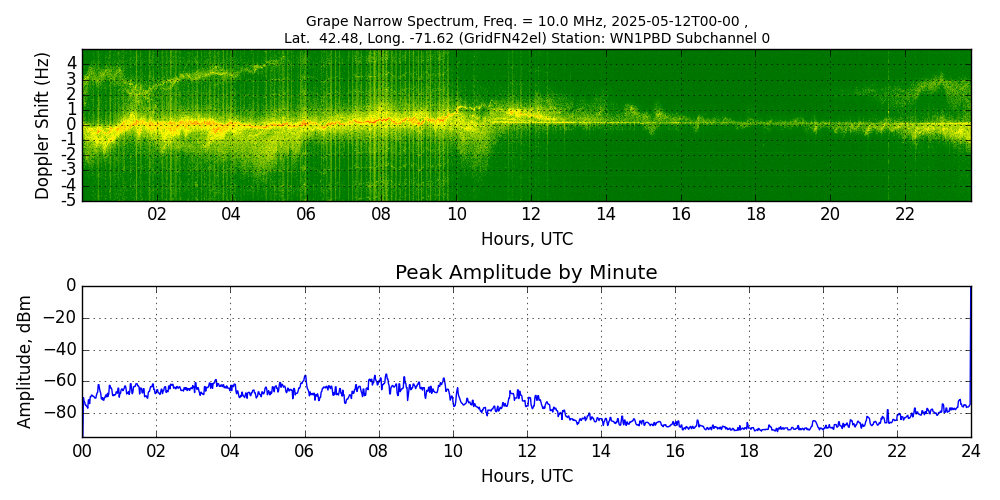Click the -40 tick on amplitude axis
This screenshot has width=1000, height=500.
tap(59, 349)
